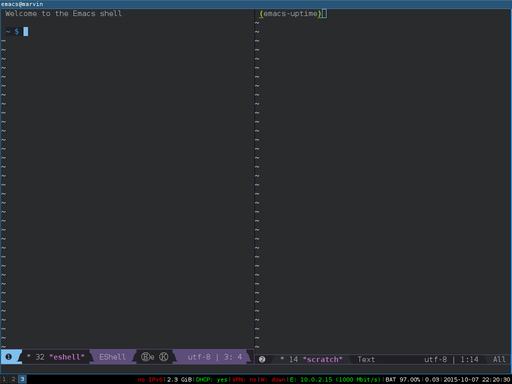512x384 pixels.
Task: Click the All buffer position indicator
Action: point(499,359)
